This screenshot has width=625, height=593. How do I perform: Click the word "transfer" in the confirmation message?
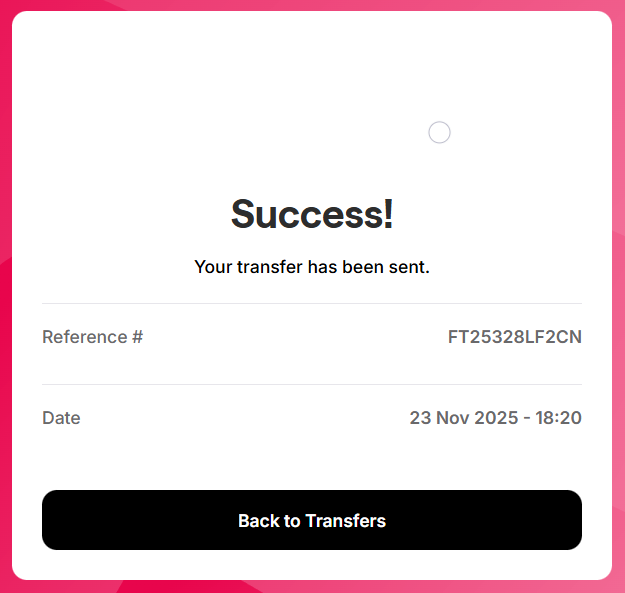coord(270,267)
